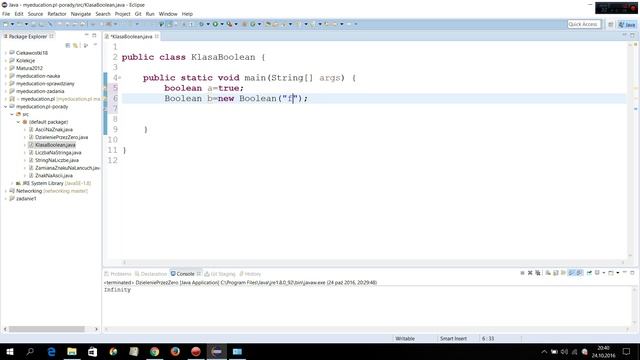640x360 pixels.
Task: Toggle Mark Occurrences toolbar button
Action: [169, 24]
